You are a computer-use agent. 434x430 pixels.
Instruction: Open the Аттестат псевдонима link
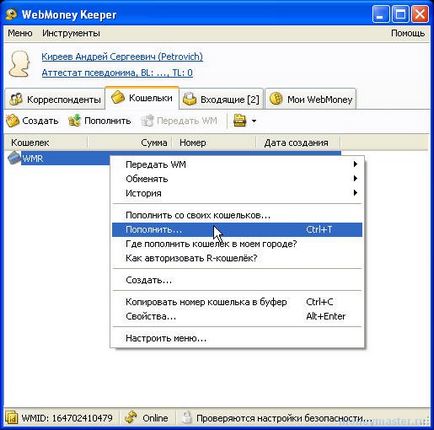click(x=117, y=73)
